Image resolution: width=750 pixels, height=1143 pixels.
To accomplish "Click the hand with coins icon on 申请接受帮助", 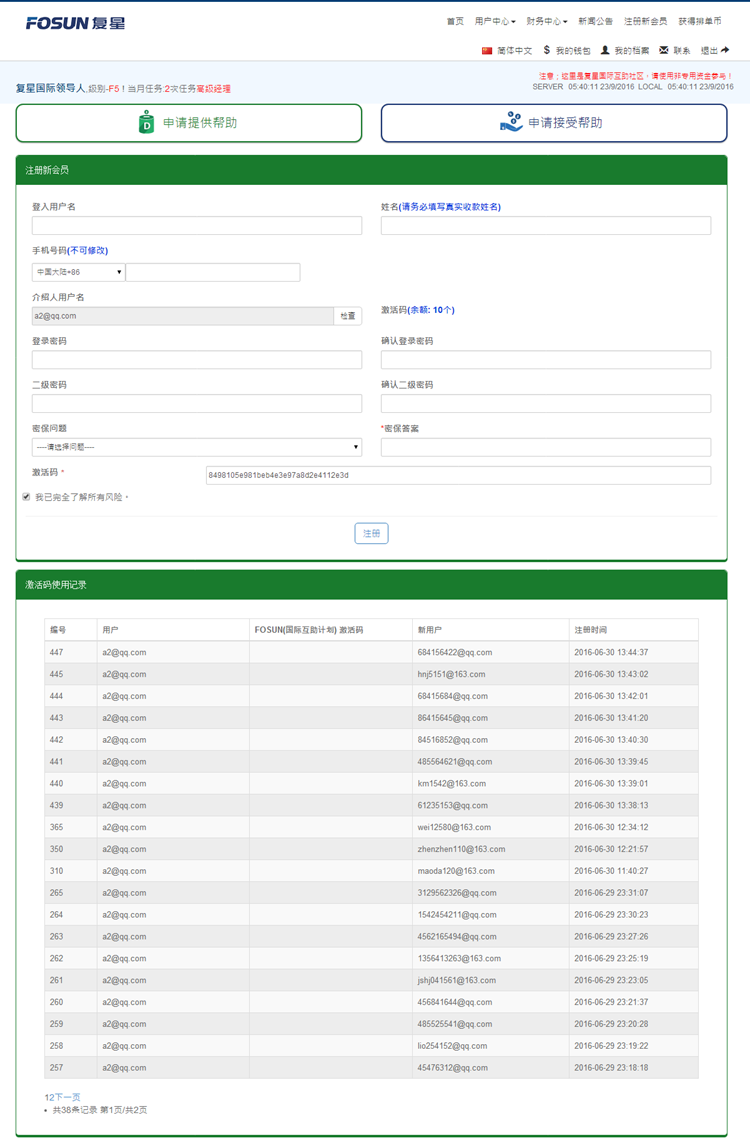I will click(x=511, y=122).
